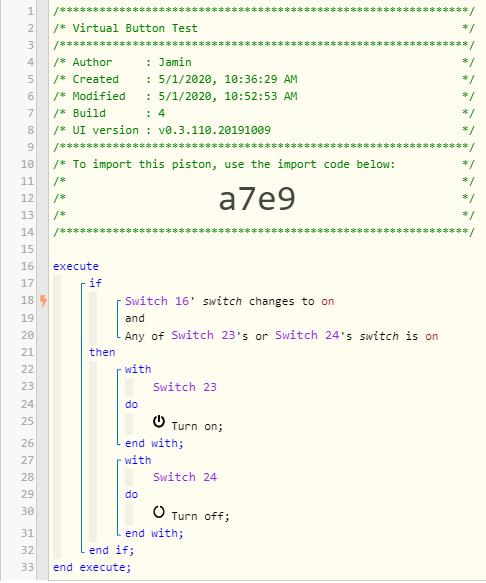Select the second 'with' block keyword
Image resolution: width=486 pixels, height=583 pixels.
point(138,460)
